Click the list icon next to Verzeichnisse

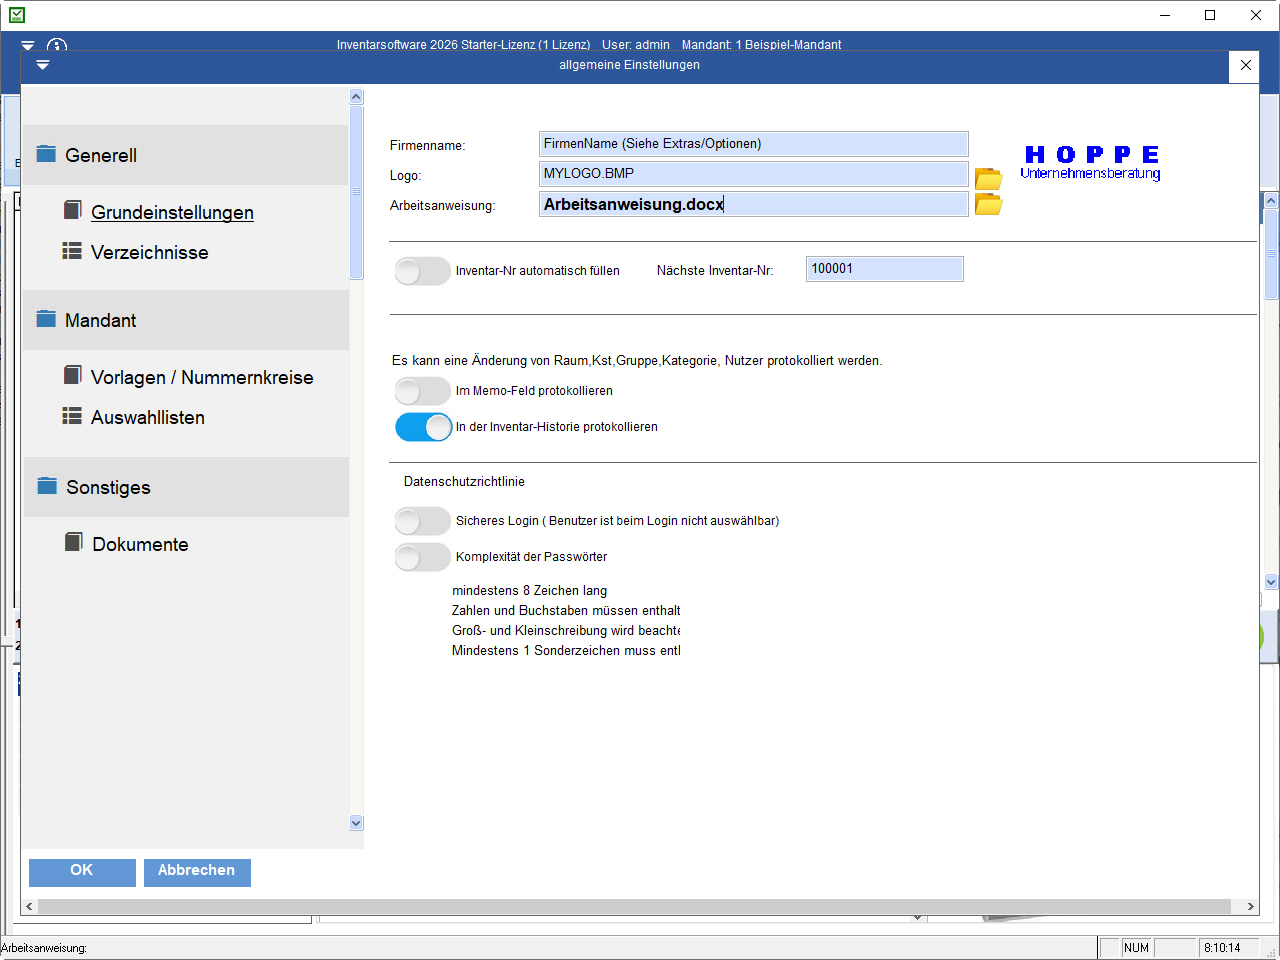72,251
